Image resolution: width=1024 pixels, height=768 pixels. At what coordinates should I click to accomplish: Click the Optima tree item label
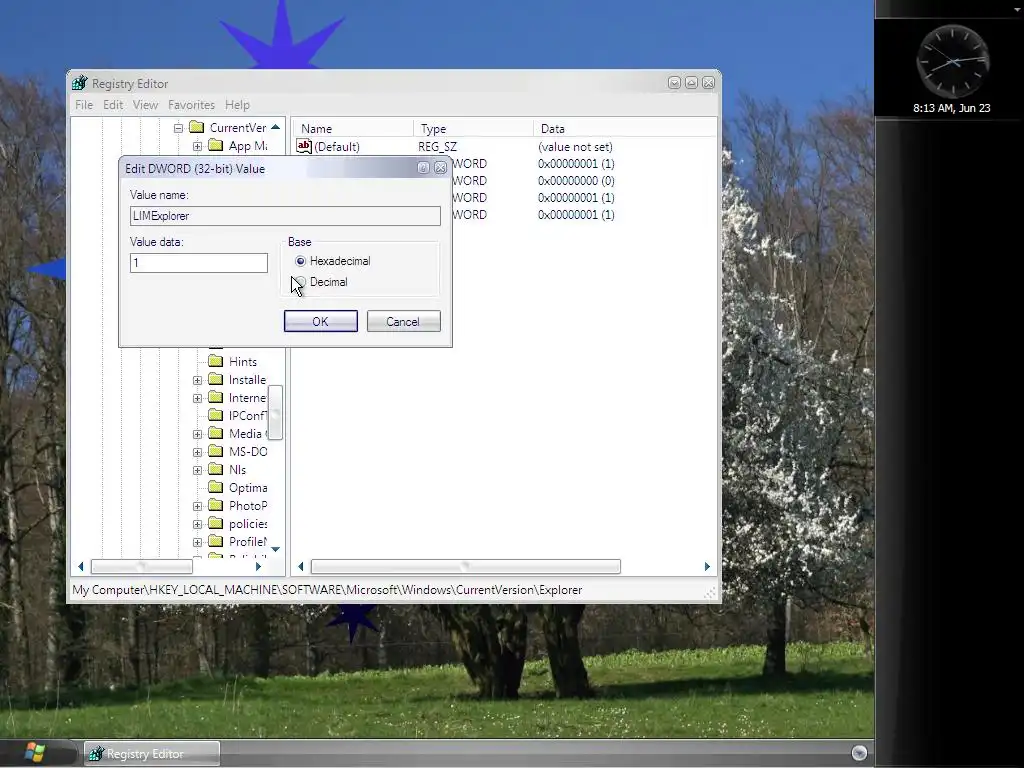coord(248,488)
